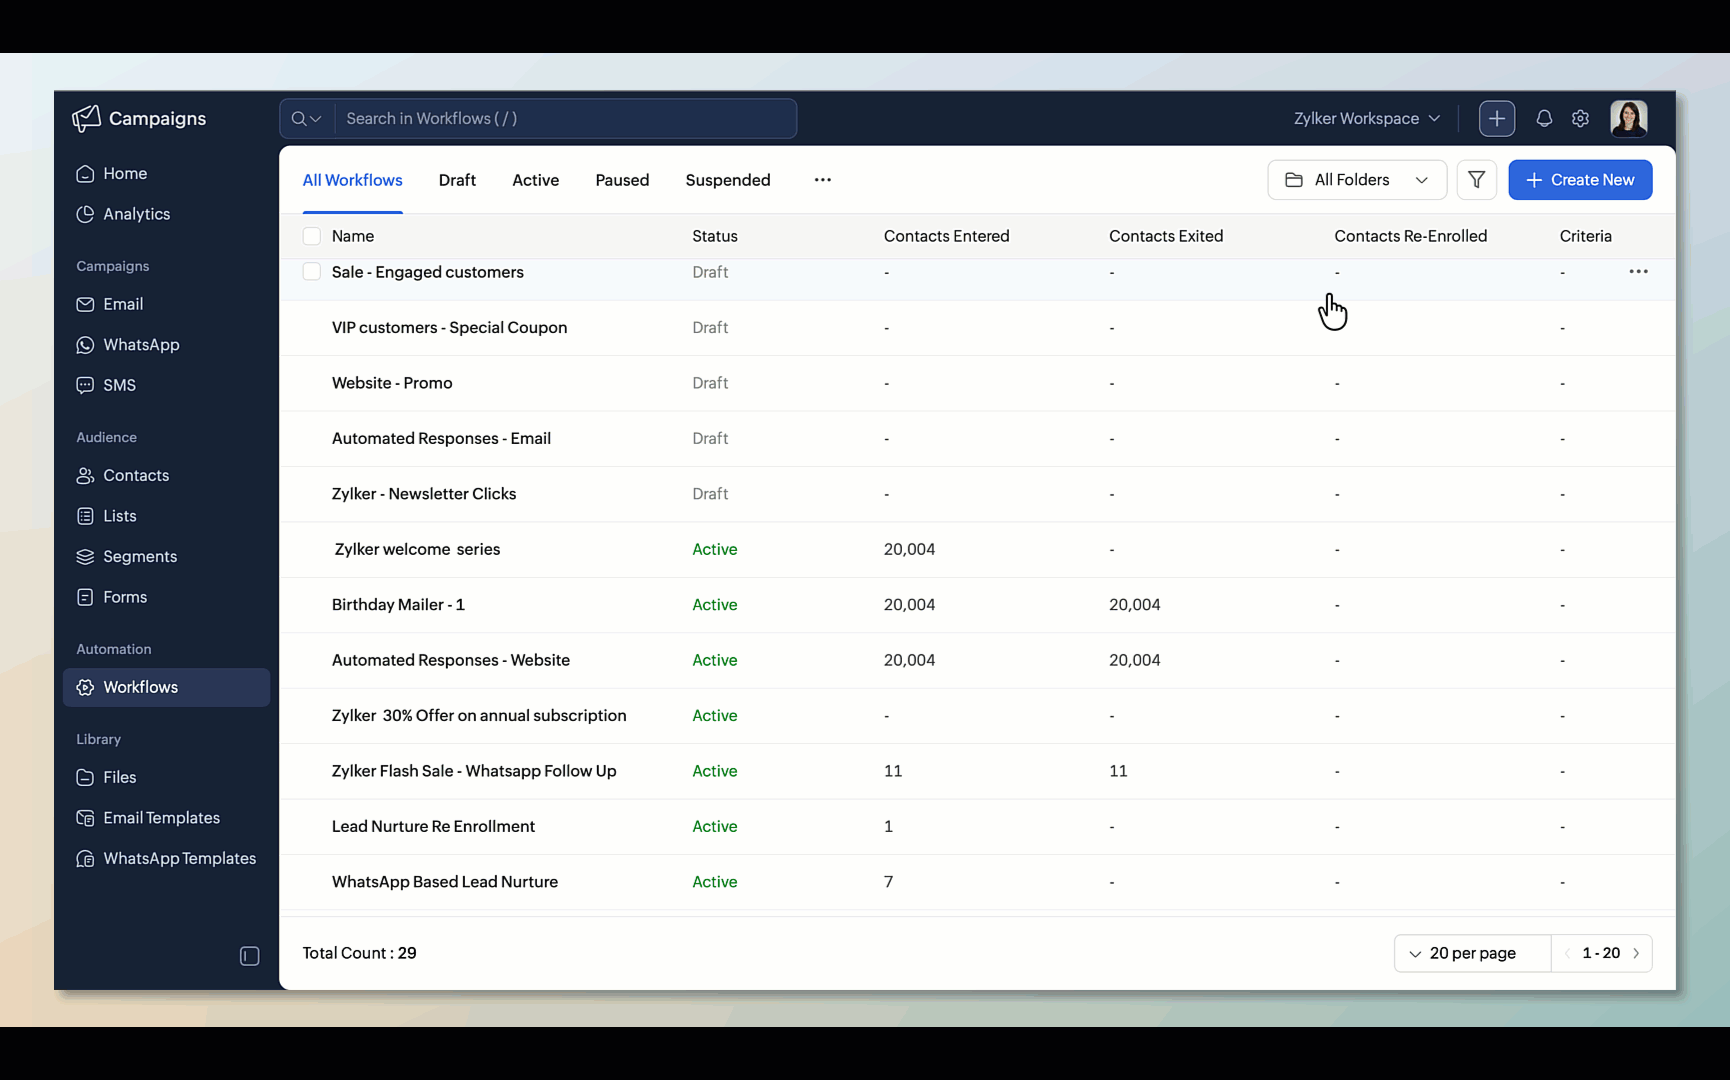Screen dimensions: 1730x1080
Task: Switch to the Active tab
Action: (x=535, y=180)
